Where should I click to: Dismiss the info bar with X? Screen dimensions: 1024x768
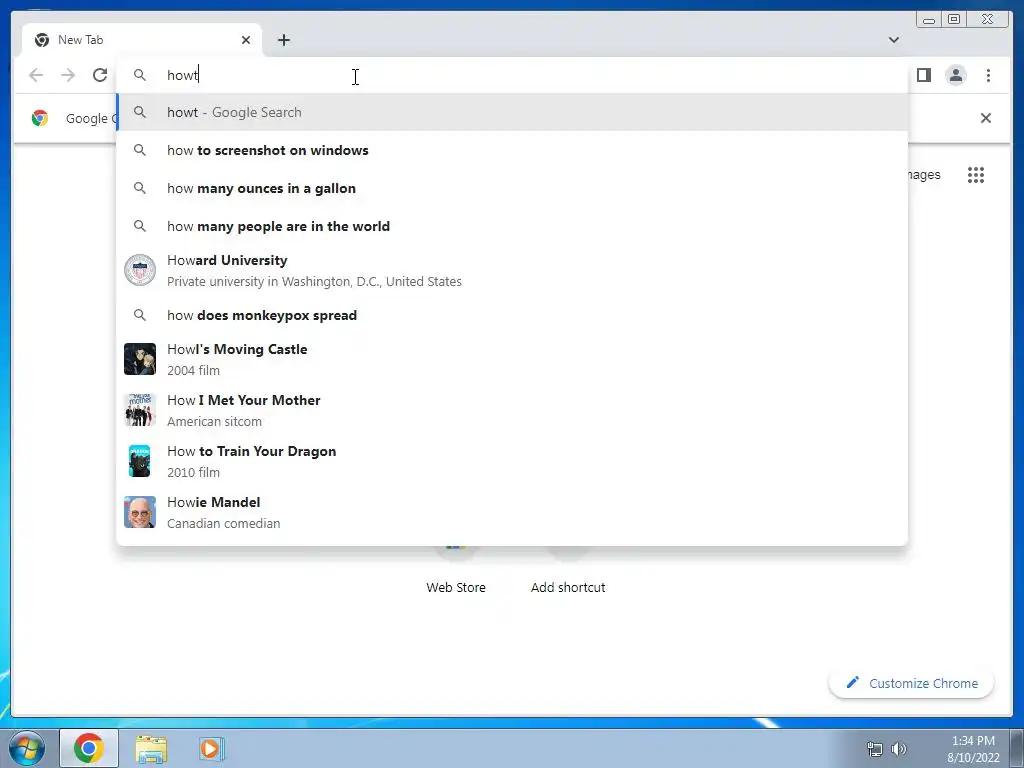[986, 118]
